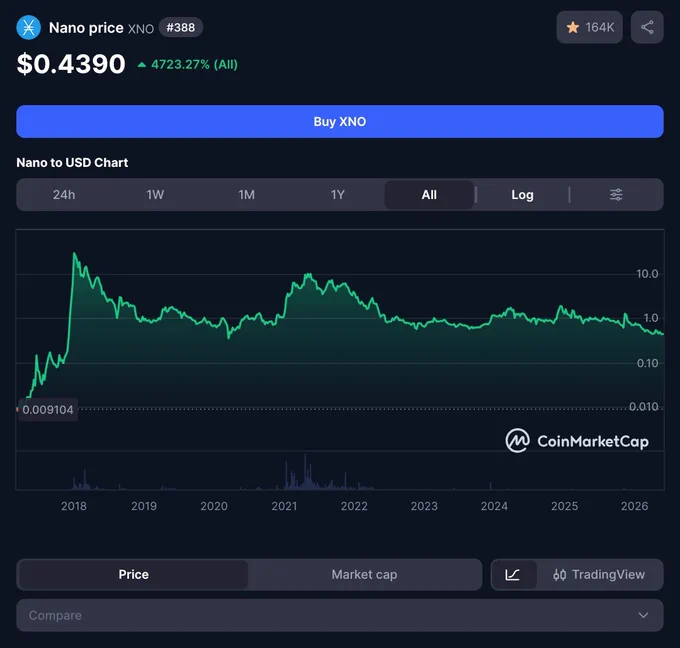
Task: Open the Compare coin selector field
Action: click(340, 615)
